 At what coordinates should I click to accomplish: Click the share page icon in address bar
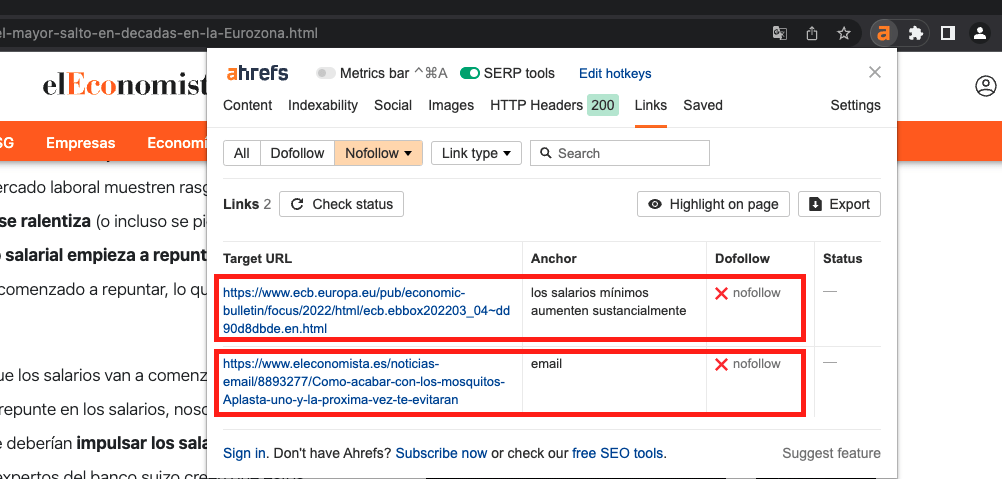point(812,33)
